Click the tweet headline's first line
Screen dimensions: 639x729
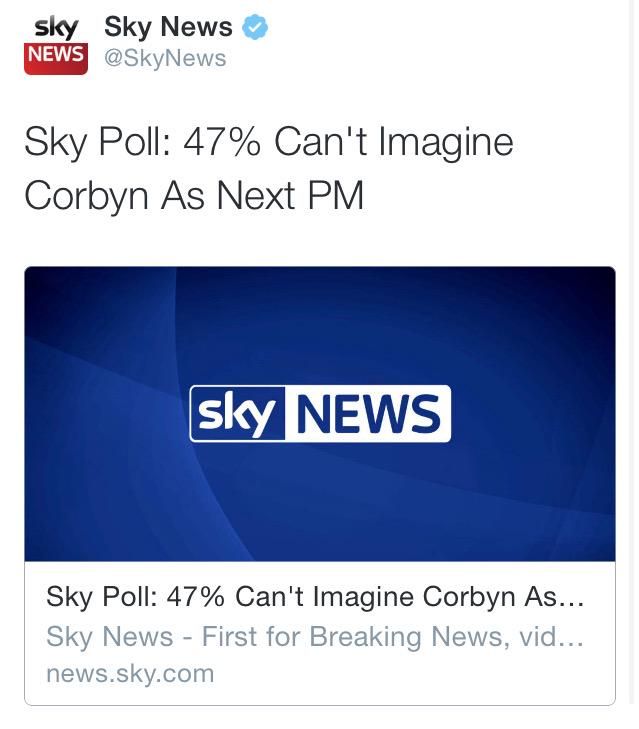[268, 143]
